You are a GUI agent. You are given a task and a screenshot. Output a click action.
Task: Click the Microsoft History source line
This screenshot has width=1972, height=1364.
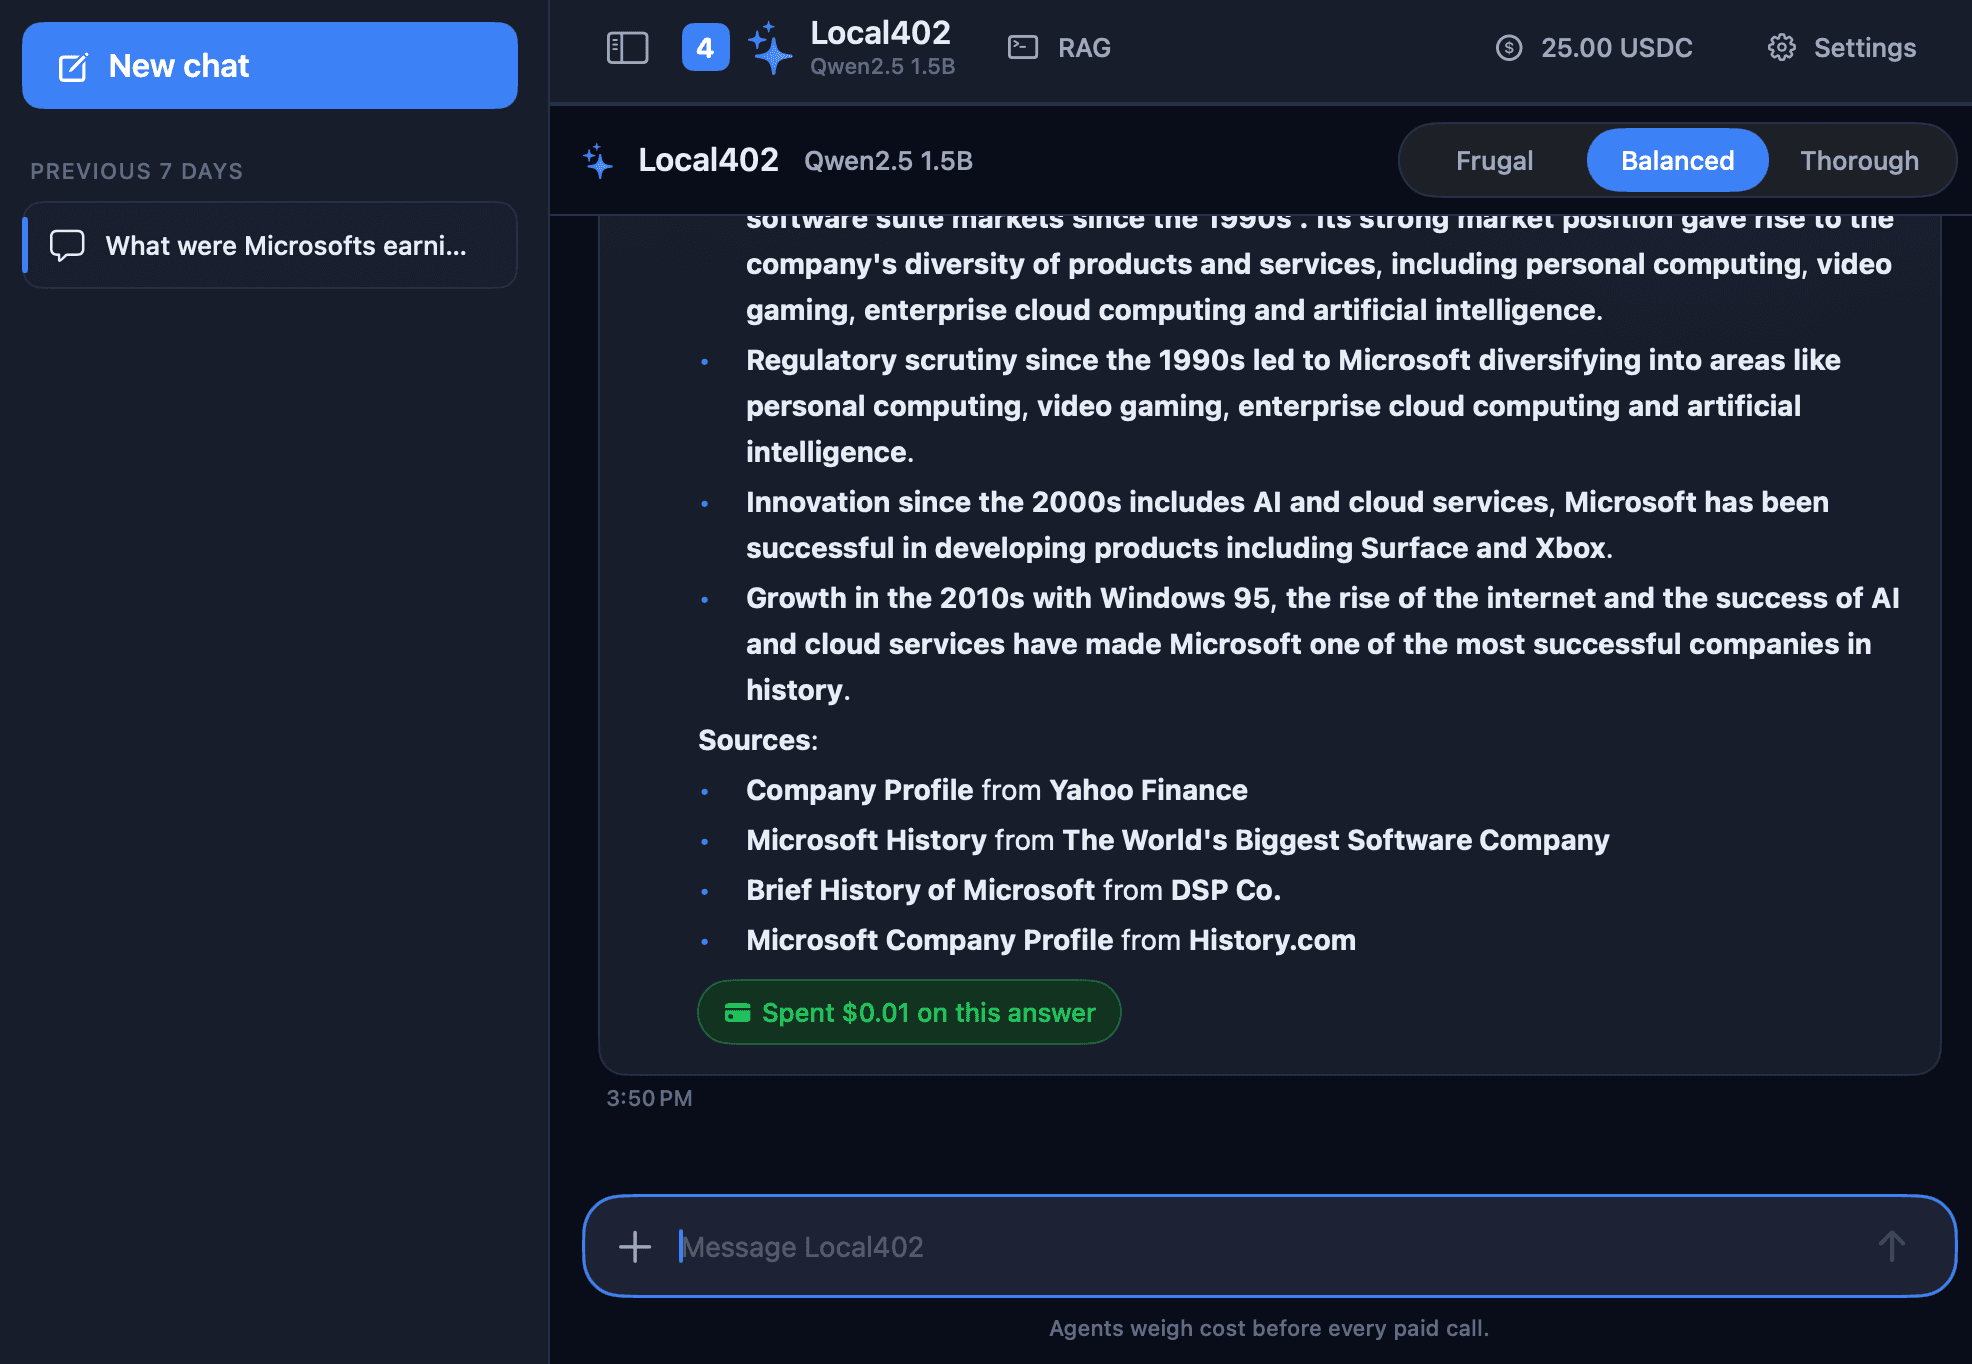tap(1177, 840)
